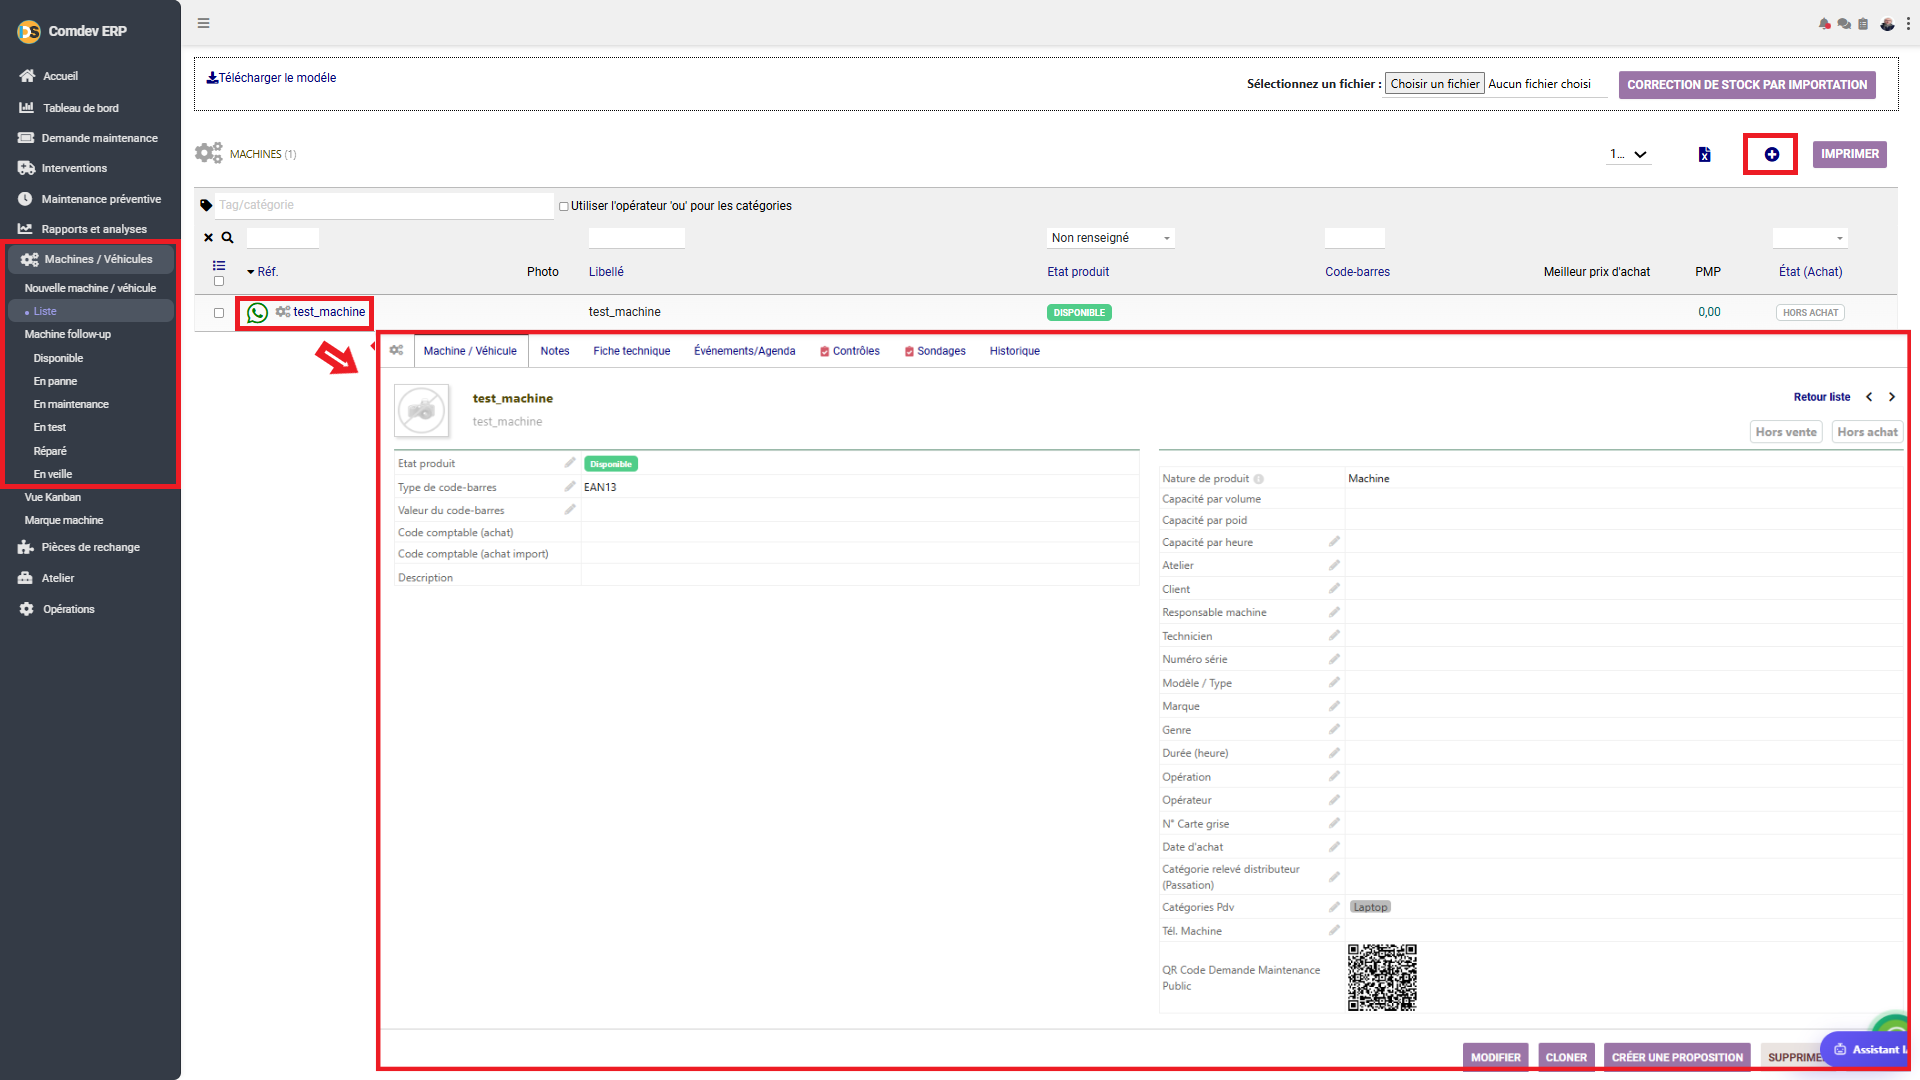
Task: Click CRÉER UNE PROPOSITION button
Action: pyautogui.click(x=1677, y=1057)
